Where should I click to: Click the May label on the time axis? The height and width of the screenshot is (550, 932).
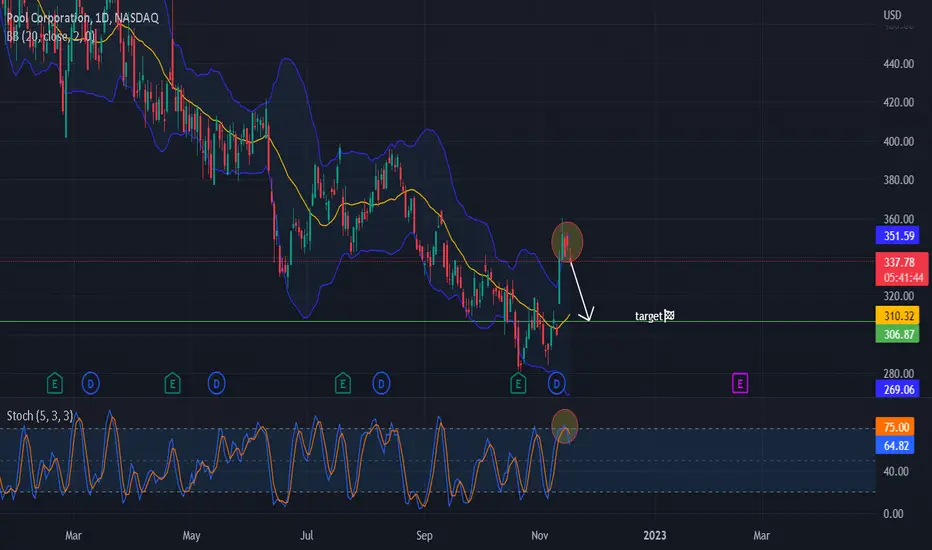[191, 536]
